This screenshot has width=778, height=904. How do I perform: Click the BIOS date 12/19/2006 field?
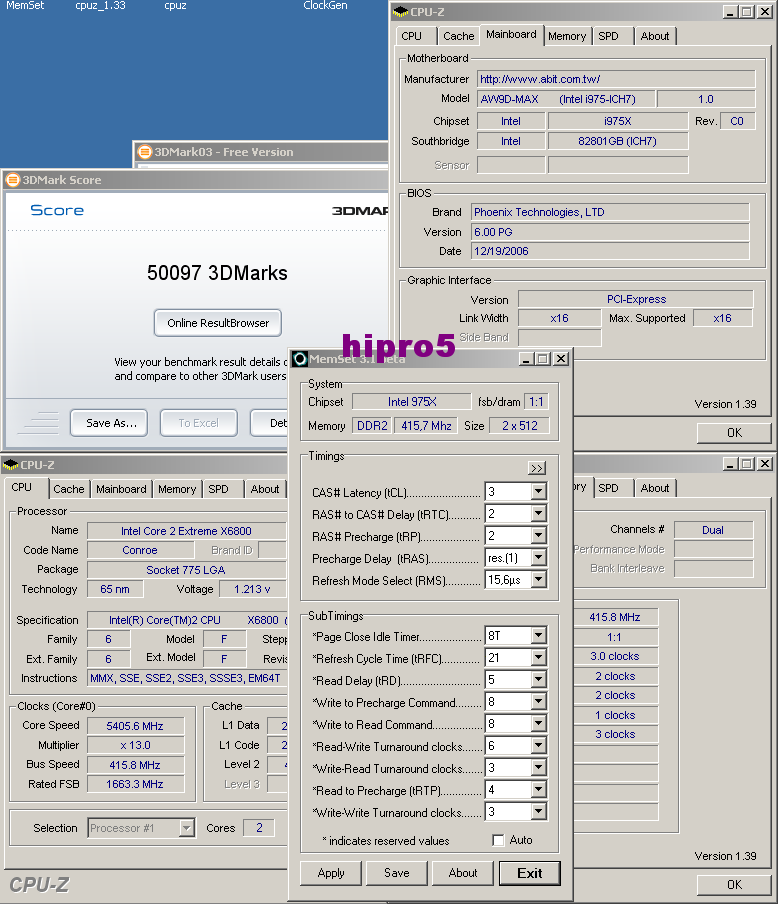610,251
